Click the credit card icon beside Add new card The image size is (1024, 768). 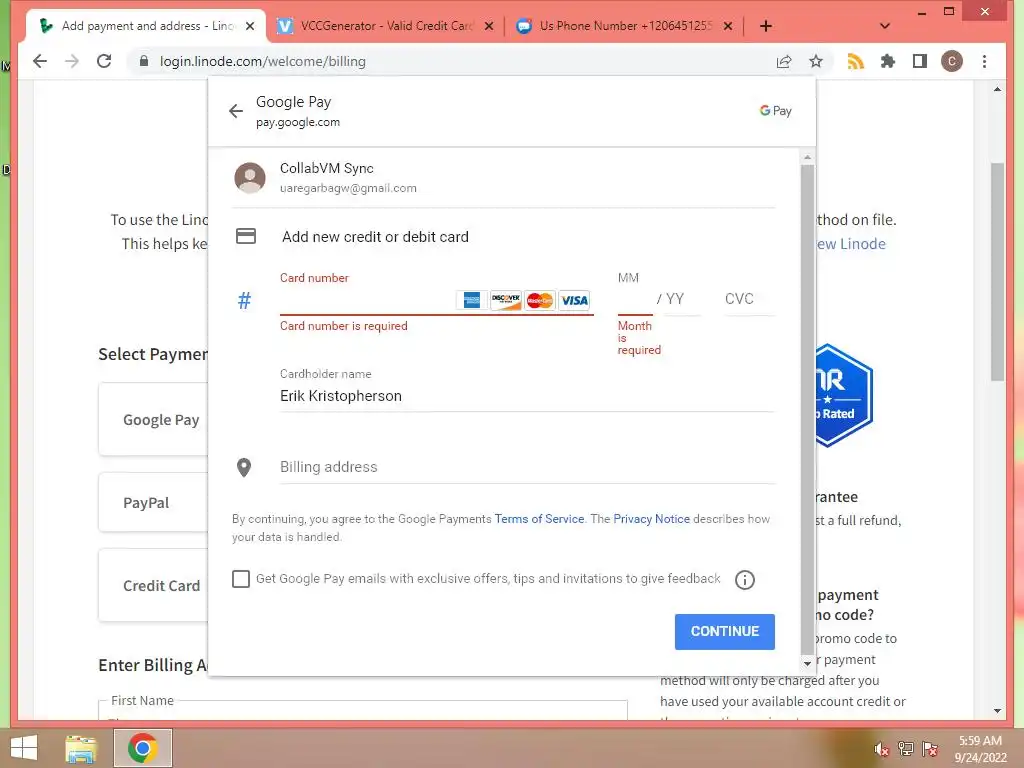[x=246, y=236]
